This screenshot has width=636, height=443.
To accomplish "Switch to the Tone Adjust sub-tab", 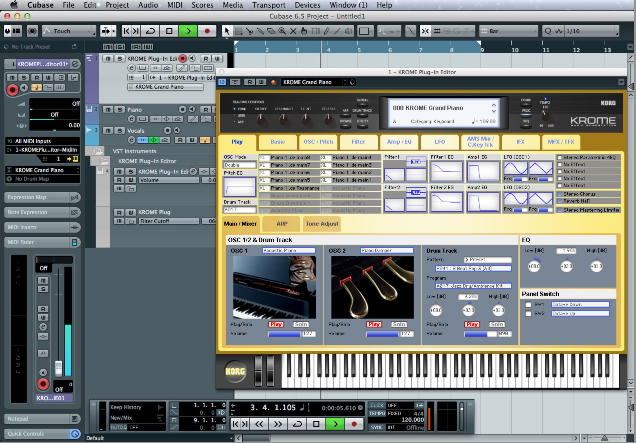I will pos(322,224).
